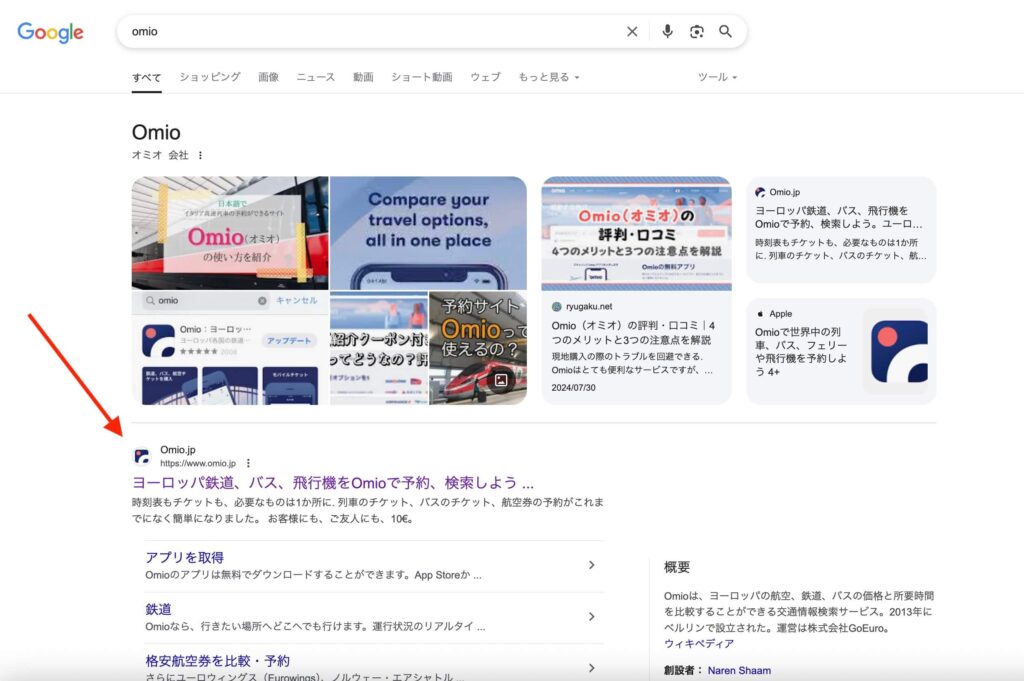The image size is (1024, 681).
Task: Expand アプリを取得 sitelink chevron
Action: (591, 565)
